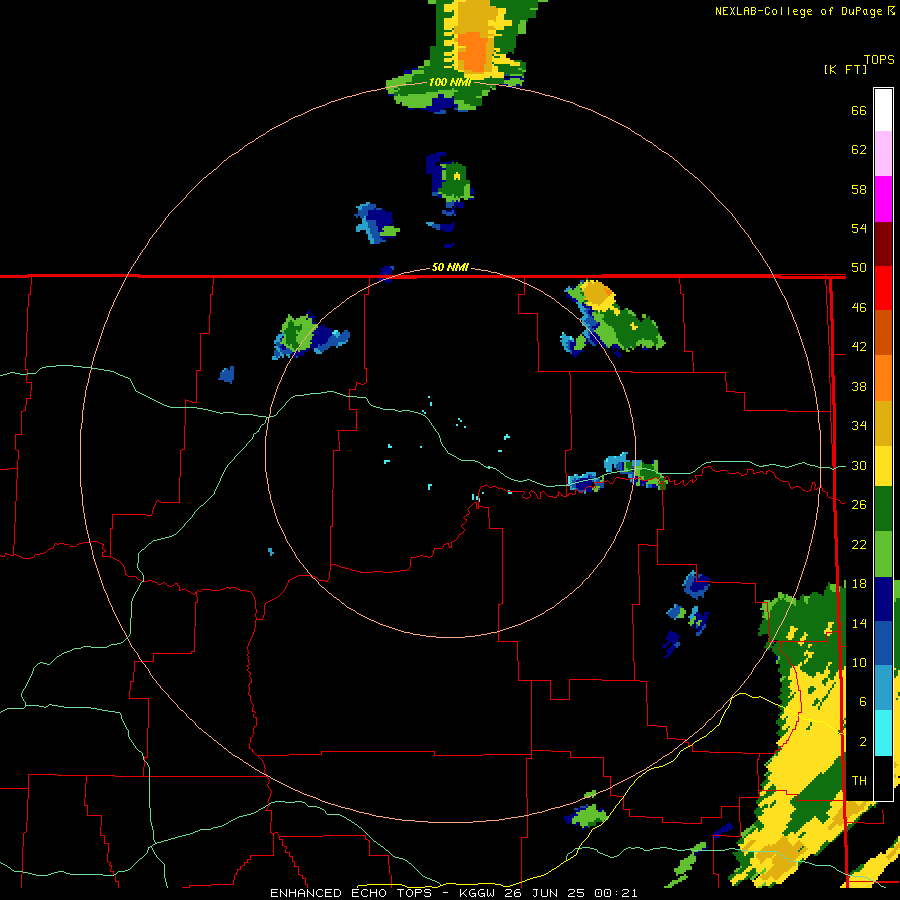Screen dimensions: 900x900
Task: Click the "TH" threshold label
Action: pos(859,781)
